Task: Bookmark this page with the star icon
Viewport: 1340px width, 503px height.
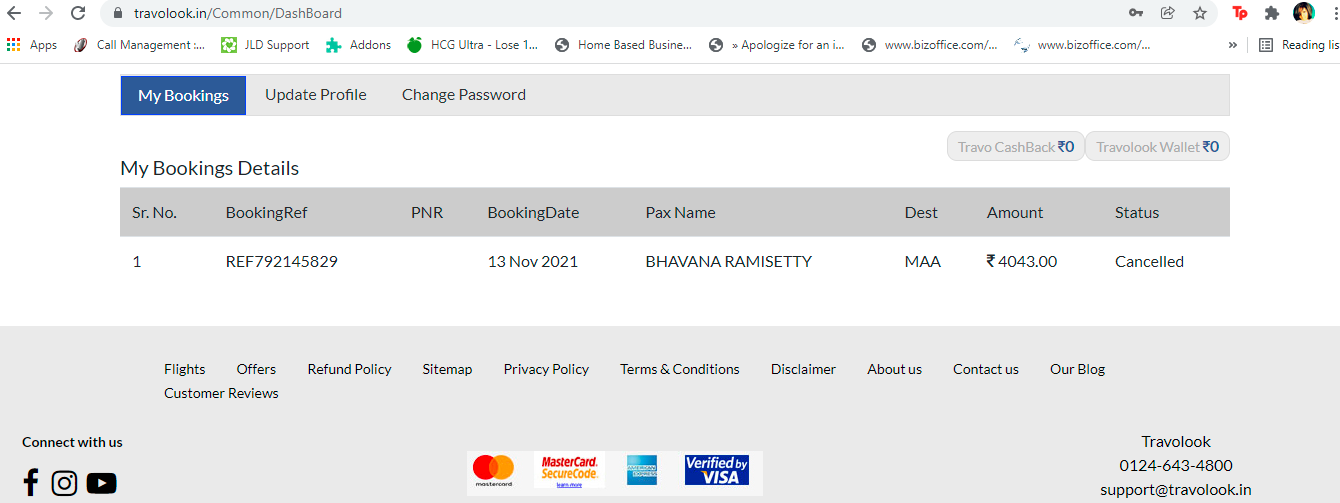Action: coord(1200,13)
